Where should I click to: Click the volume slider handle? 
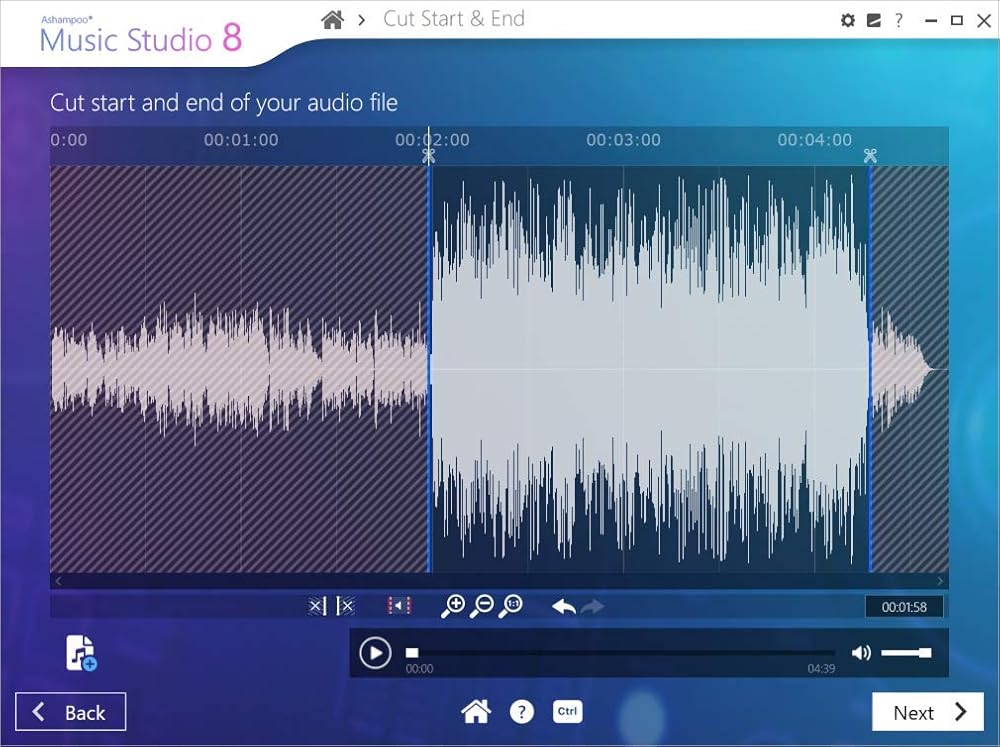point(925,653)
